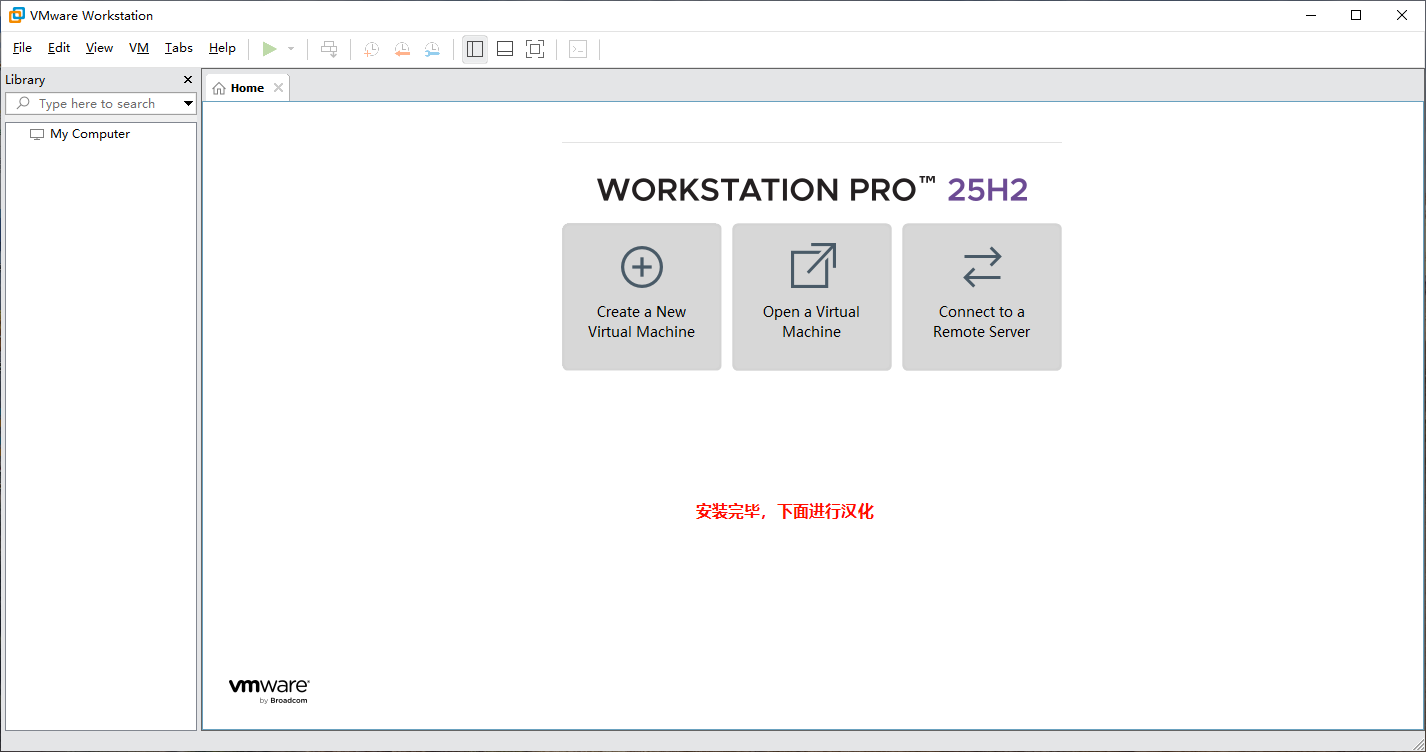Close the Library panel
The image size is (1426, 752).
[188, 79]
